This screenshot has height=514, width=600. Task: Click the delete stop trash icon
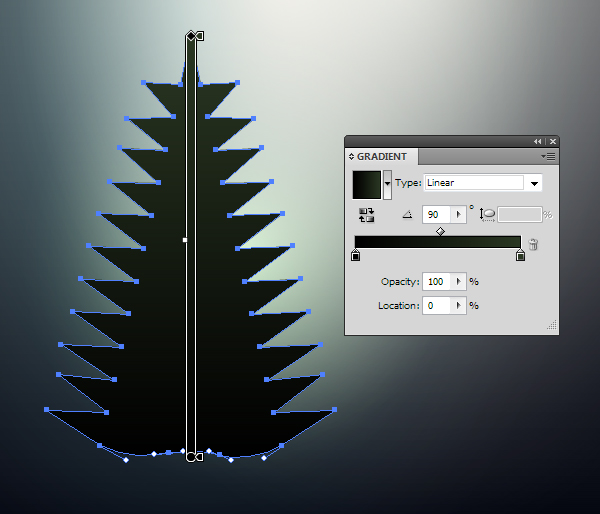coord(533,244)
